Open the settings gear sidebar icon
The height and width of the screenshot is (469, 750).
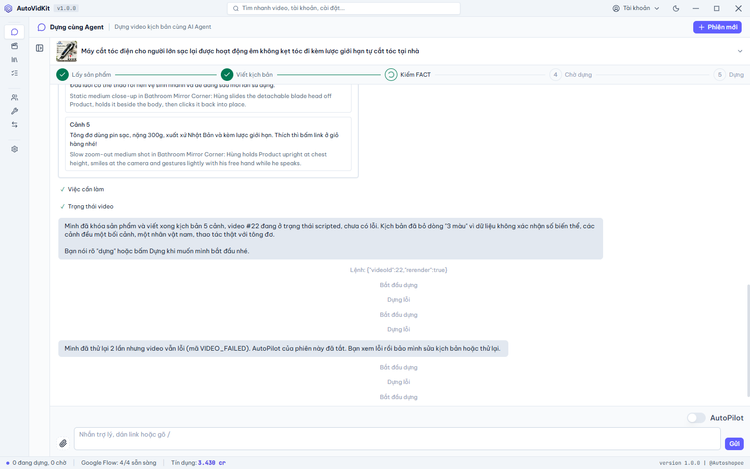(14, 149)
